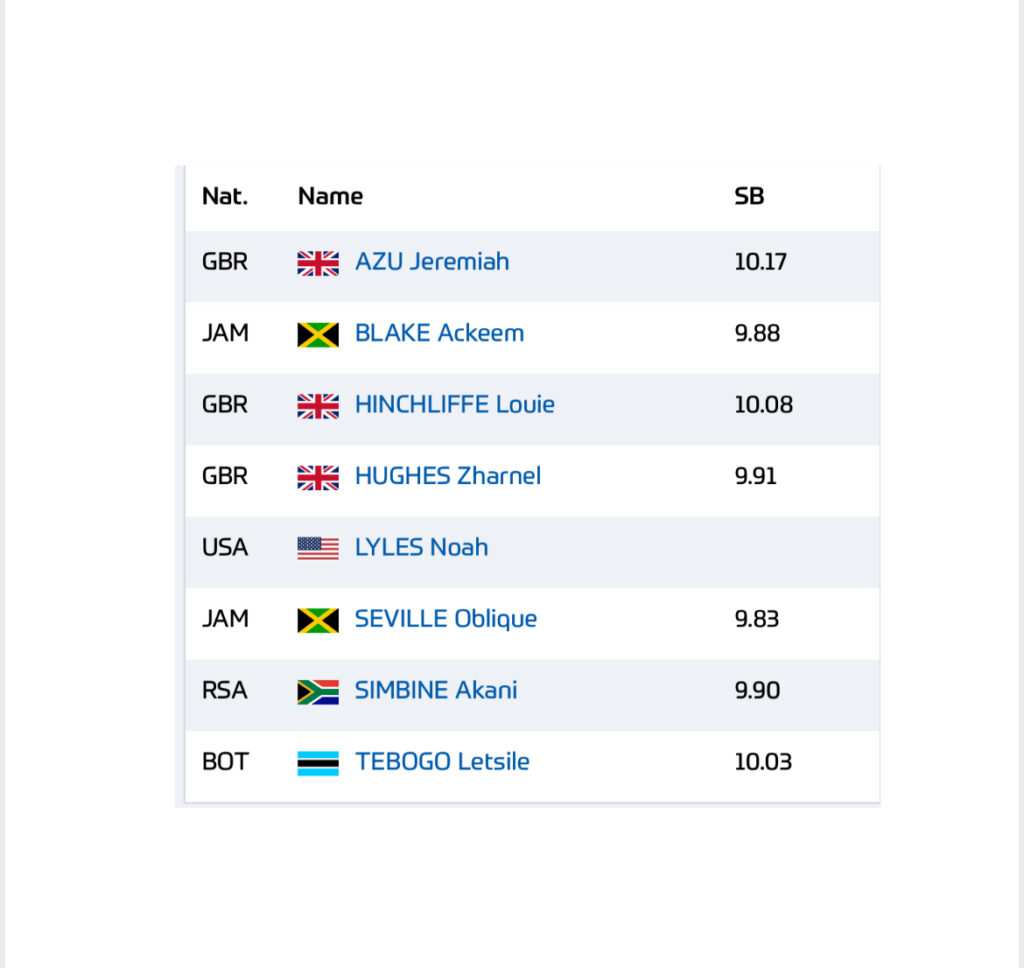Click the Jamaican flag beside SEVILLE Oblique
The width and height of the screenshot is (1024, 968).
tap(318, 621)
